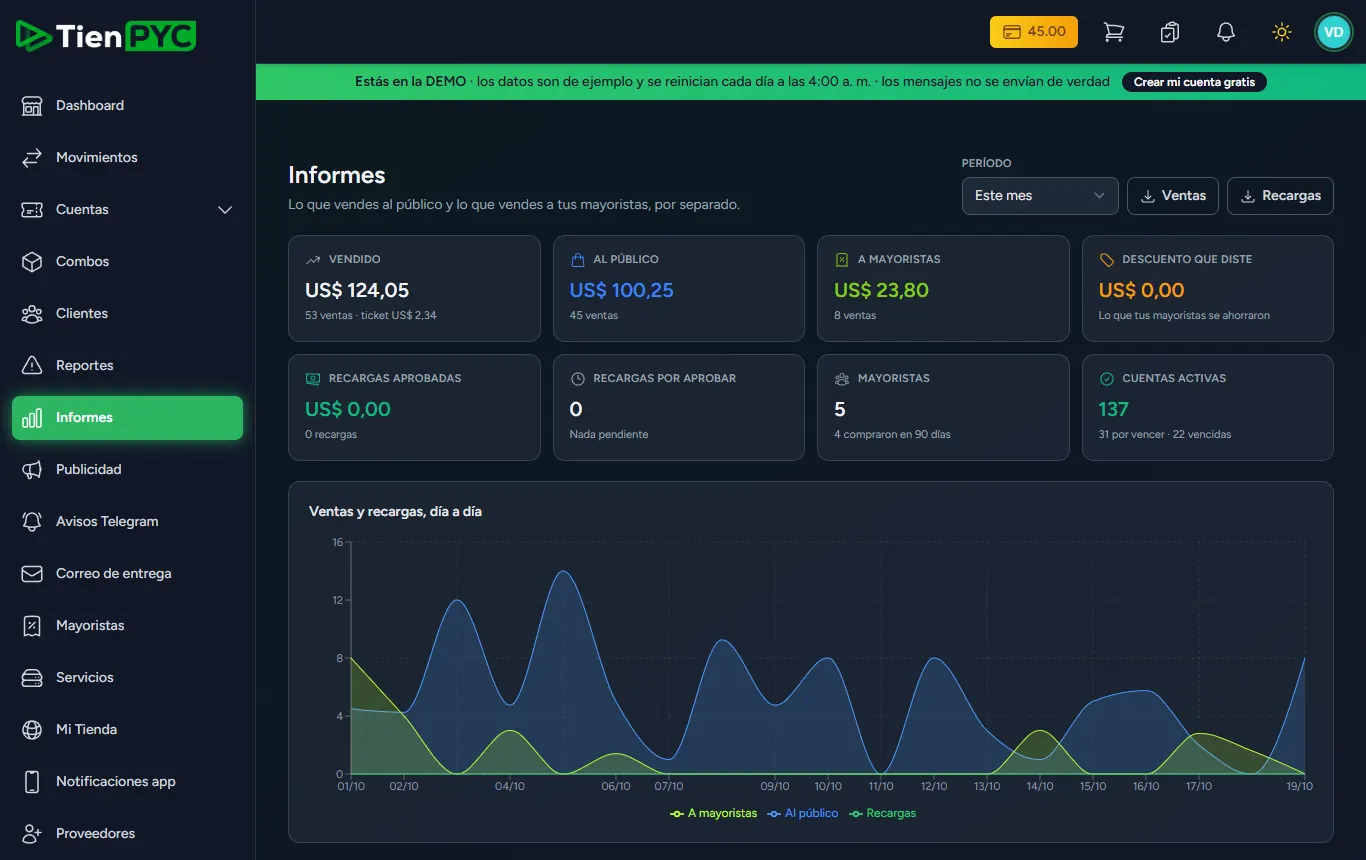Click the Cuentas activas 137 card
The width and height of the screenshot is (1366, 860).
tap(1208, 408)
